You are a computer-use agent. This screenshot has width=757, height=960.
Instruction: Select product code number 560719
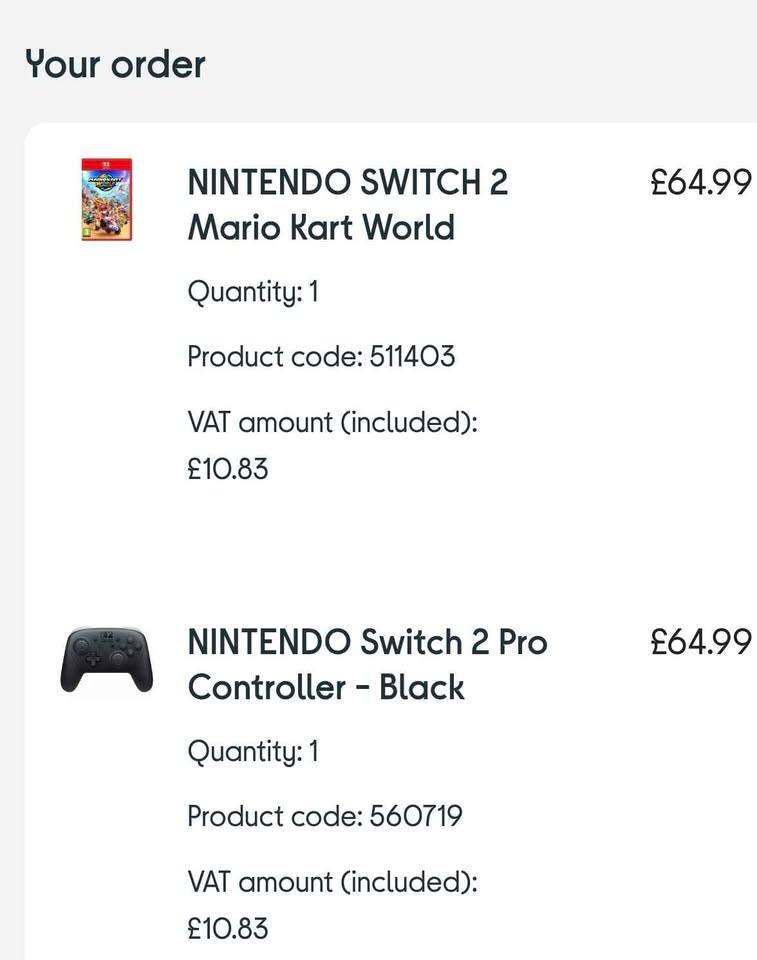coord(416,816)
